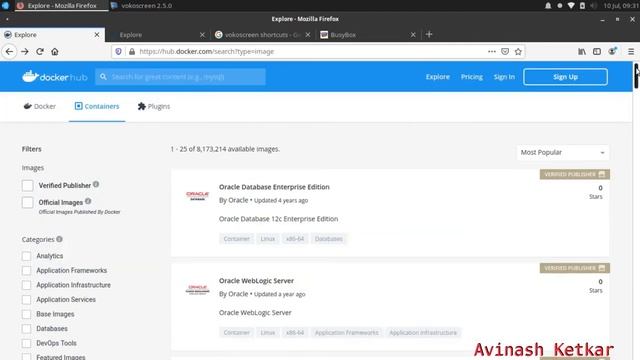Click the Sign Up button
The image size is (640, 360).
click(565, 77)
